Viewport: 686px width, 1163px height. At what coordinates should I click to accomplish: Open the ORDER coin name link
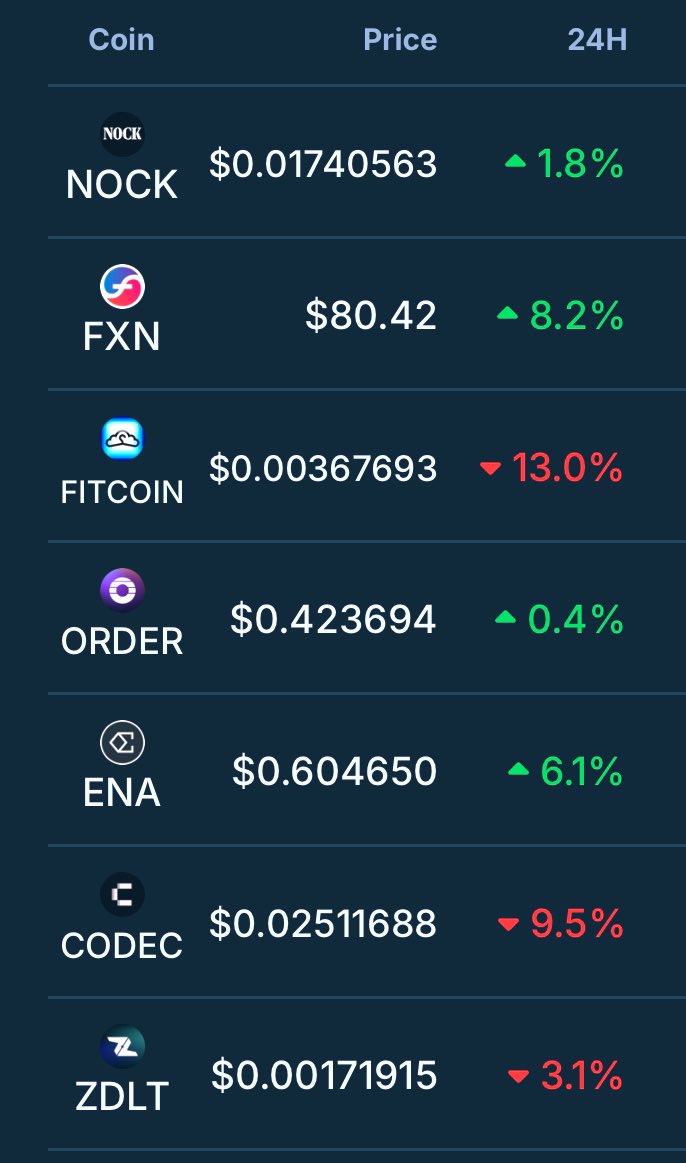coord(122,641)
